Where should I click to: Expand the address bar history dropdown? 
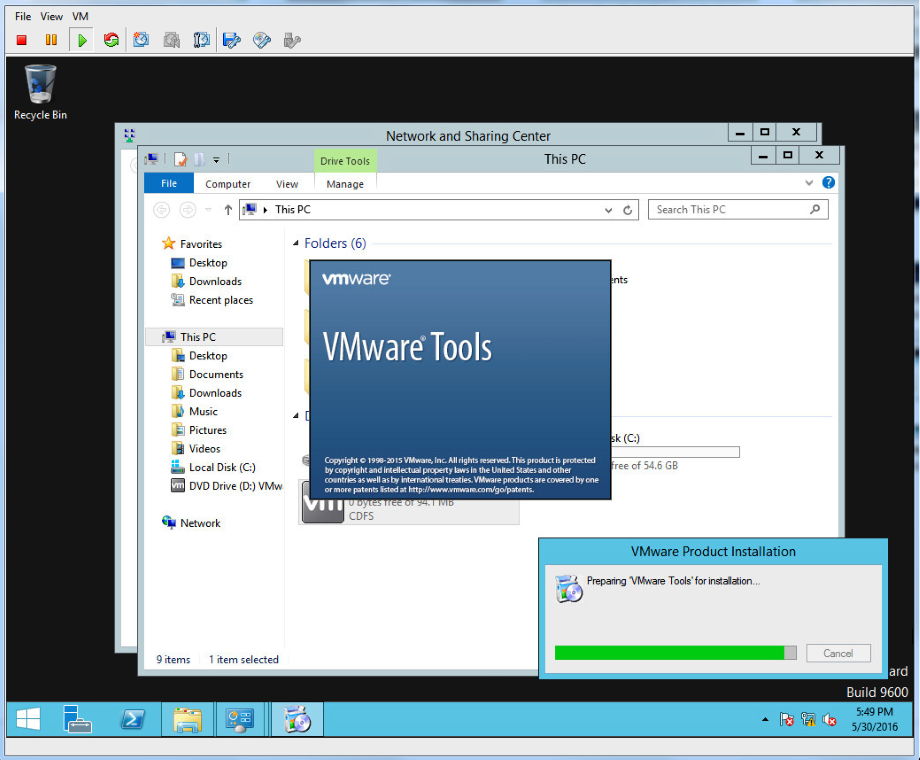point(609,210)
